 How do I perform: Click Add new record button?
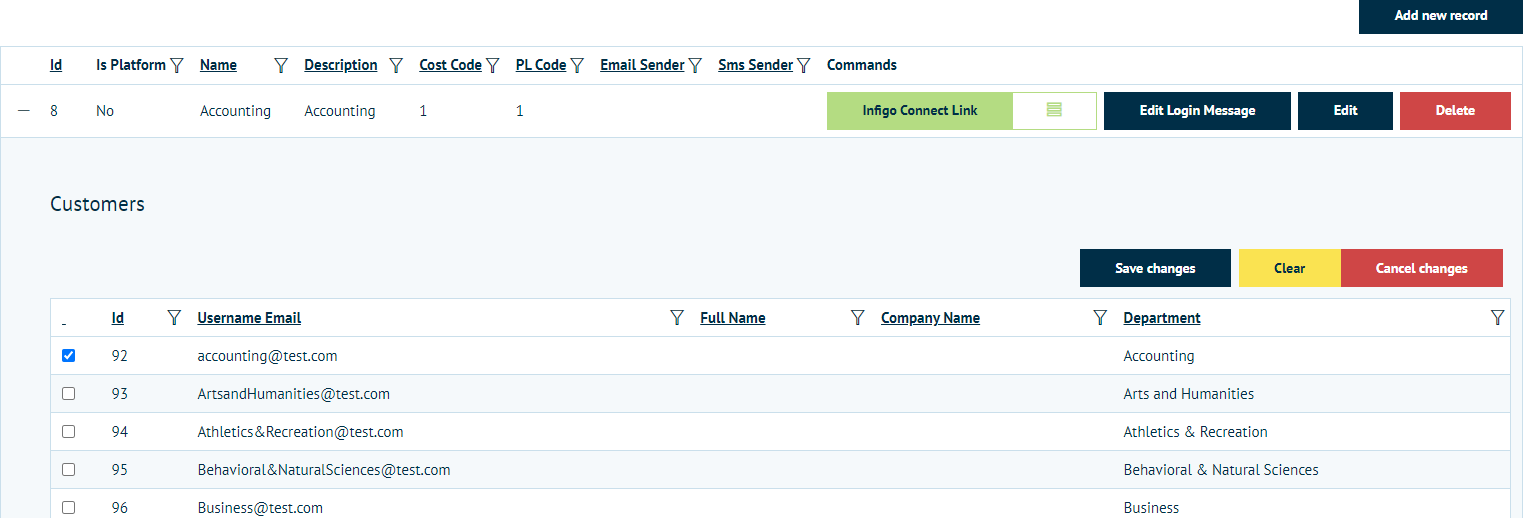click(1440, 16)
